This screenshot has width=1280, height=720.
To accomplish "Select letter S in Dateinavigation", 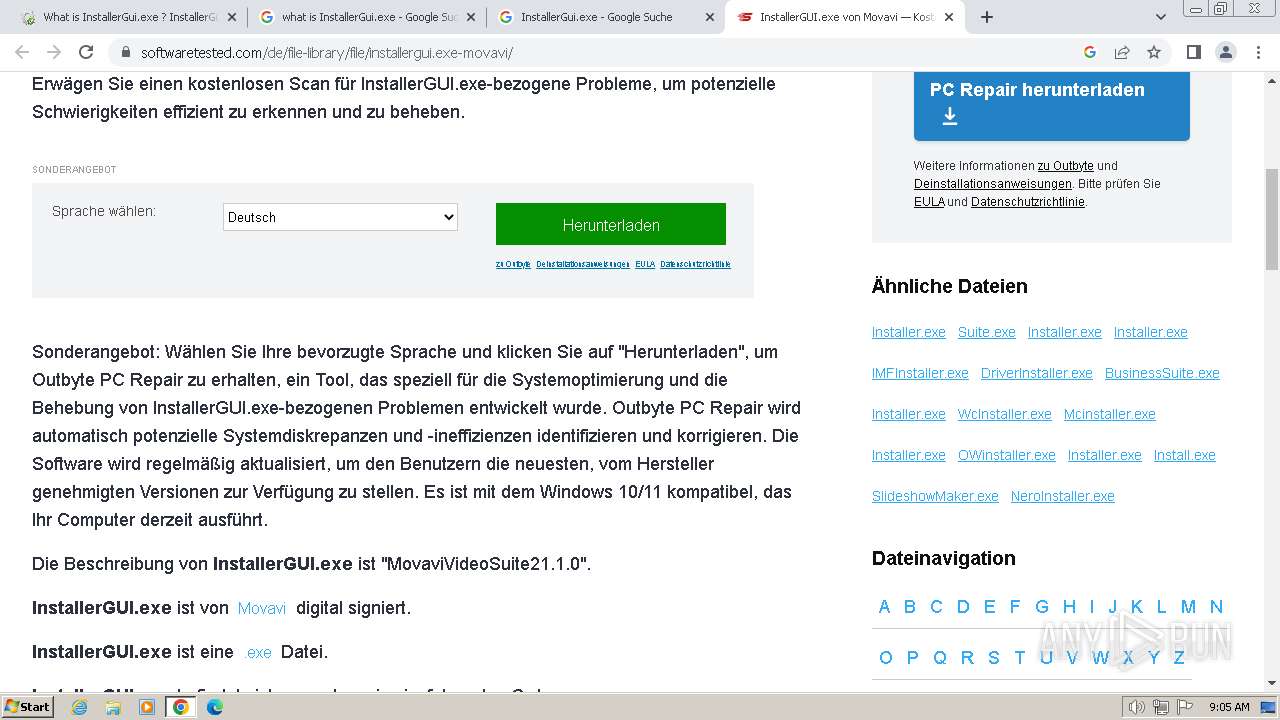I will (x=993, y=658).
